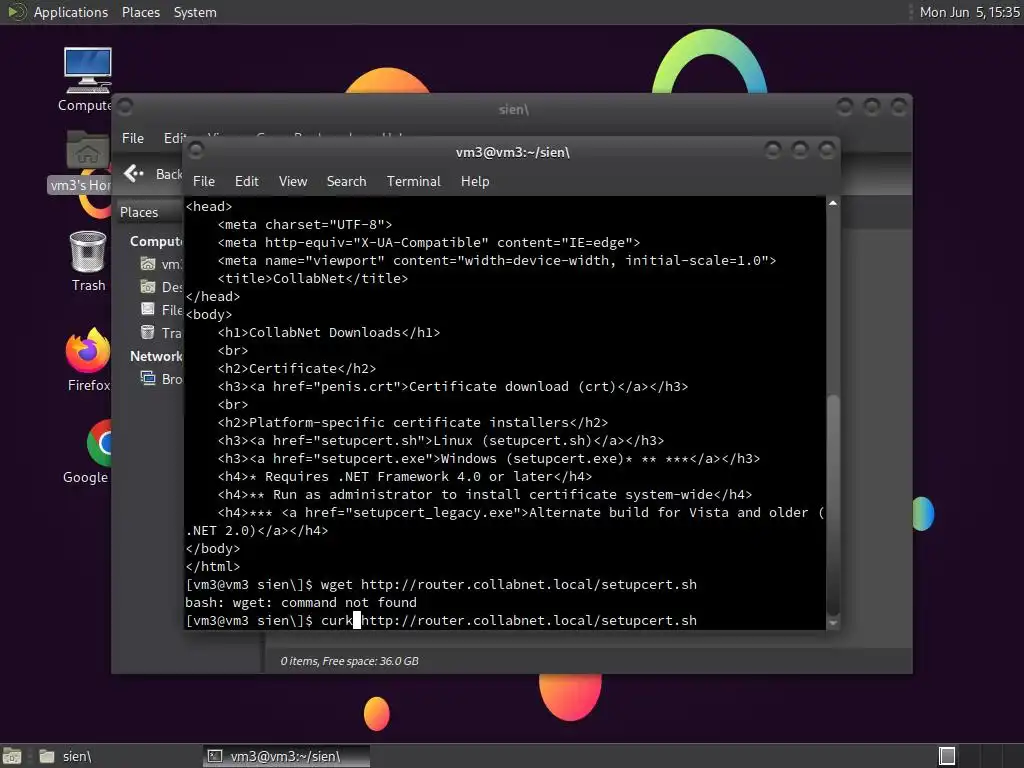1024x768 pixels.
Task: Click the show desktop icon in bottom panel
Action: (x=11, y=756)
